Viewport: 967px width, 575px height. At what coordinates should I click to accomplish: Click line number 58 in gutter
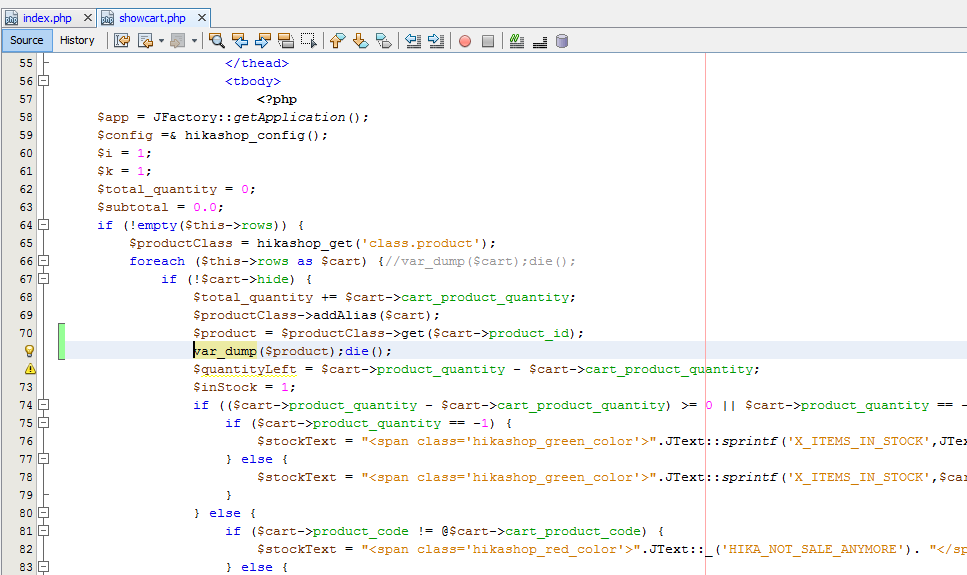tap(26, 117)
